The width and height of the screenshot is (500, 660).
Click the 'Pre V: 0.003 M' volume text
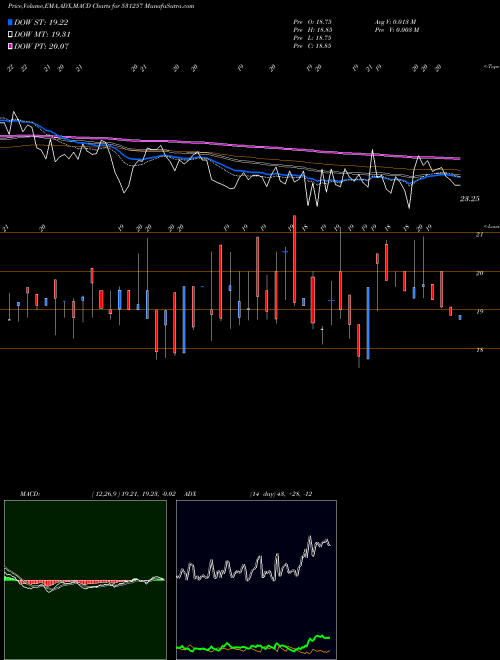click(396, 29)
